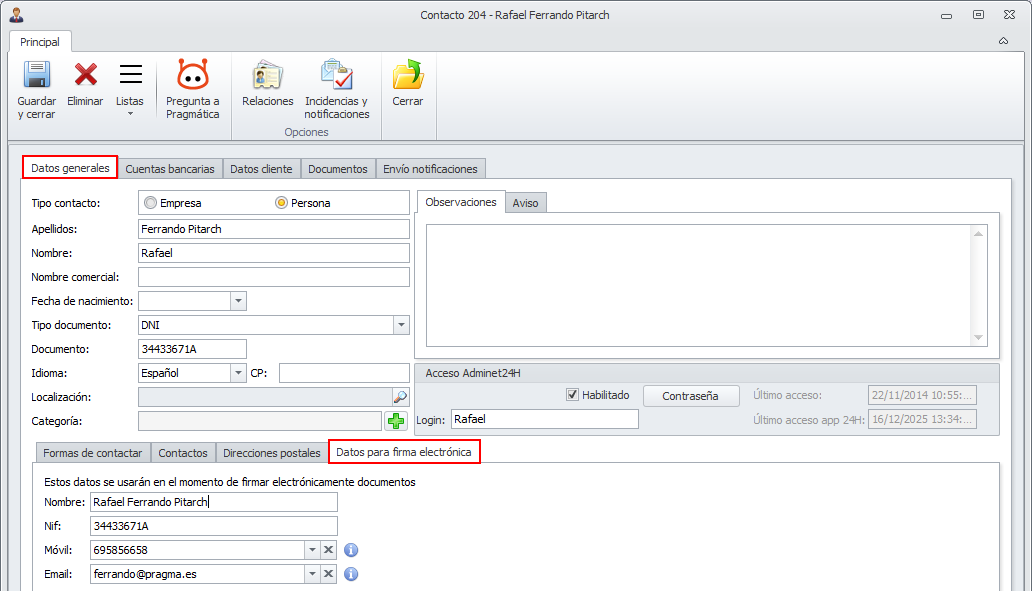Image resolution: width=1032 pixels, height=591 pixels.
Task: Toggle the Habilitado checkbox
Action: point(572,395)
